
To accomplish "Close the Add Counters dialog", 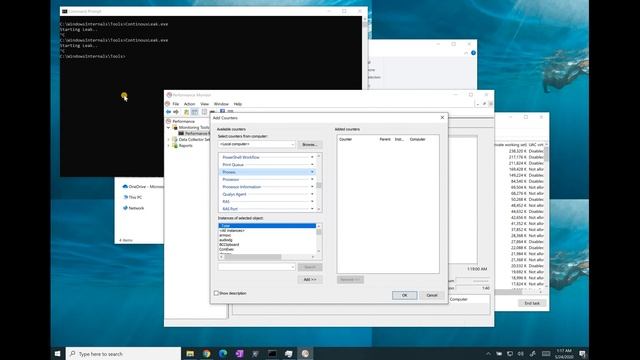I will tap(442, 118).
